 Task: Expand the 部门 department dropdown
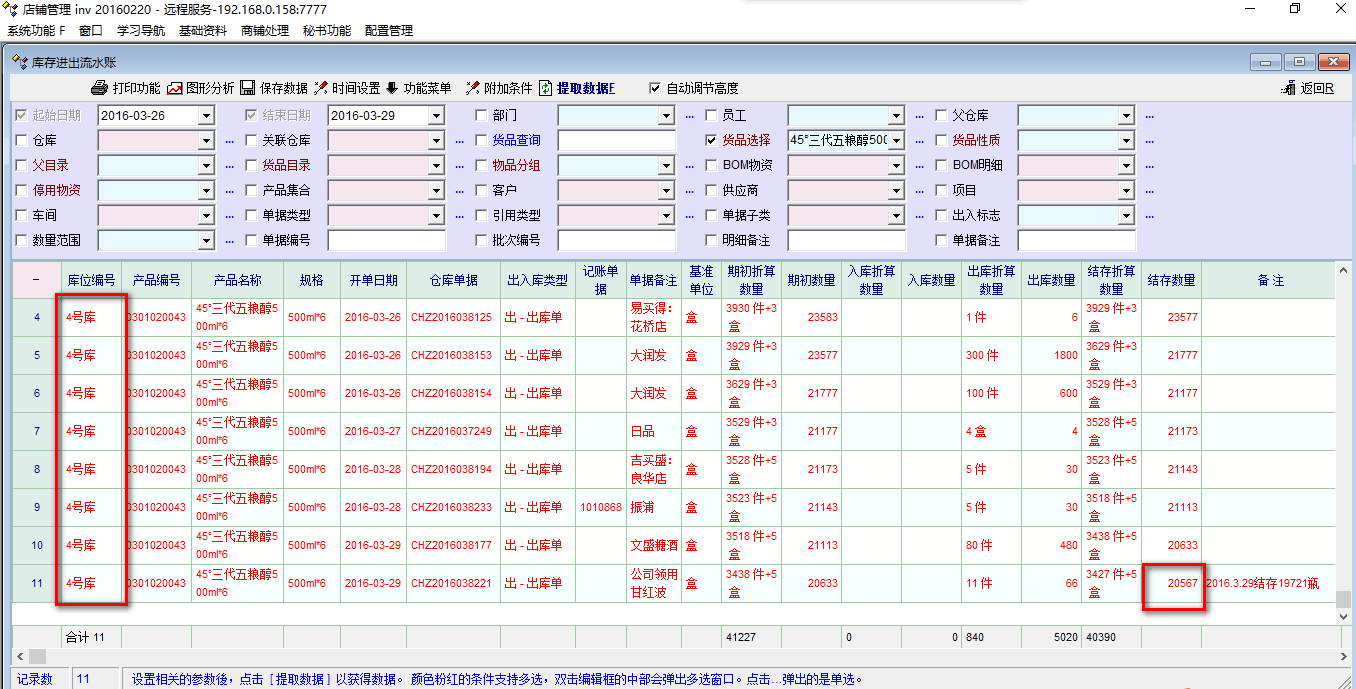666,116
